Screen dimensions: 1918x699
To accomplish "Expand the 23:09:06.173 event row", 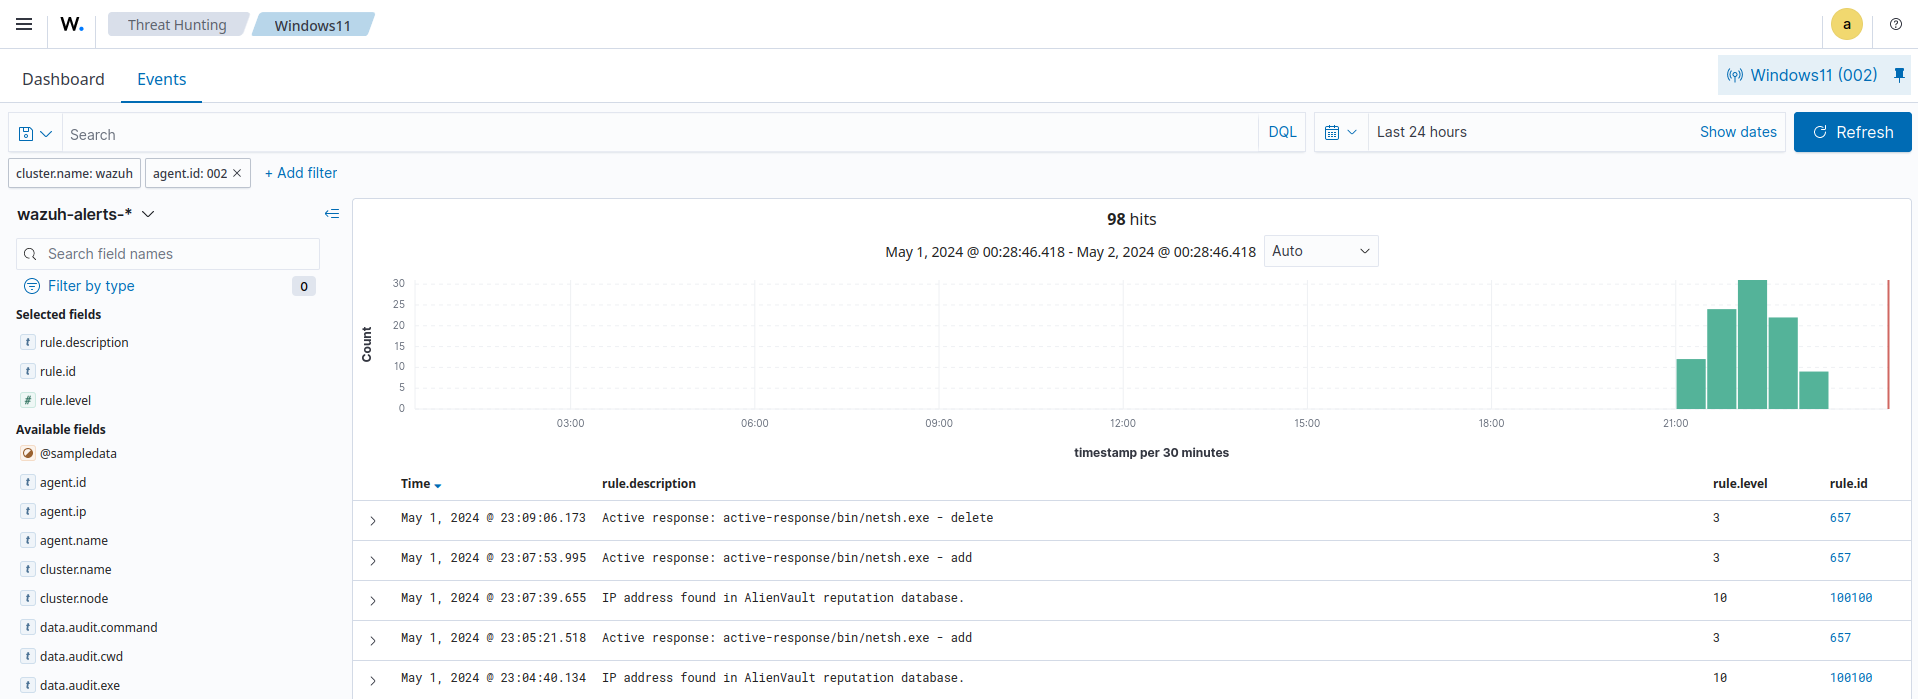I will (x=373, y=520).
